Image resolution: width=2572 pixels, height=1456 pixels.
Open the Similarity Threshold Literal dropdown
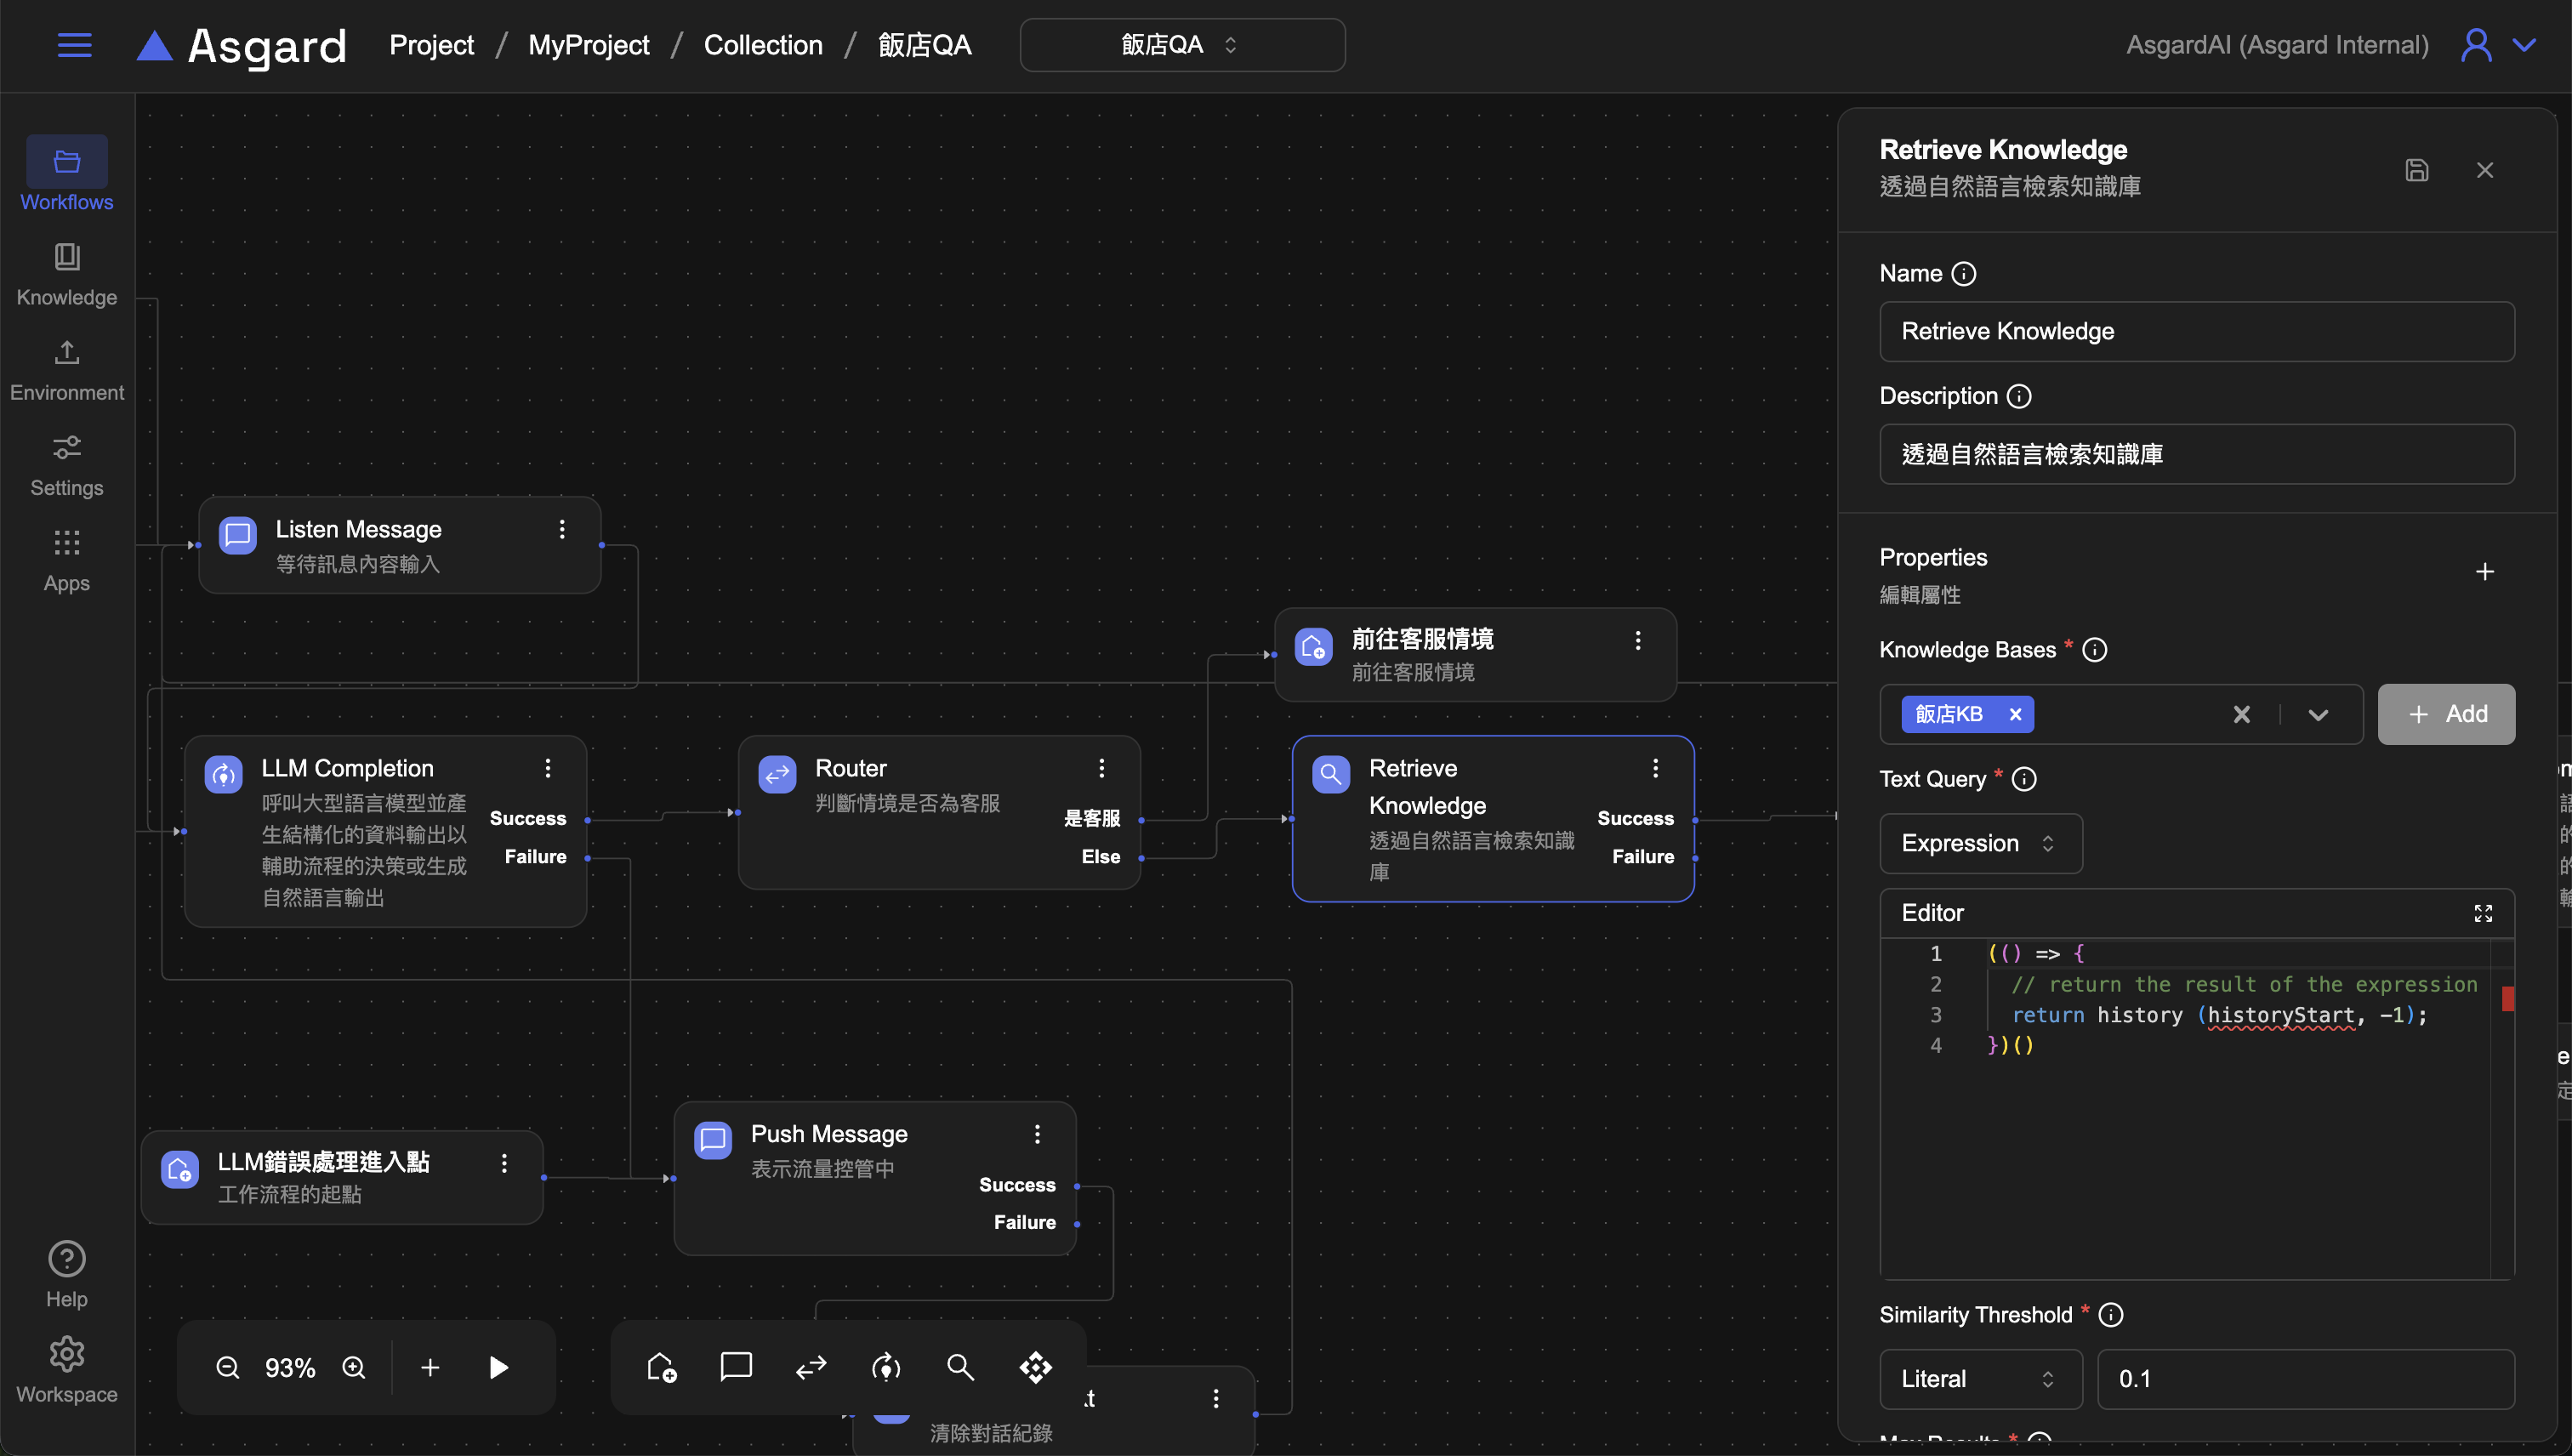click(1980, 1379)
